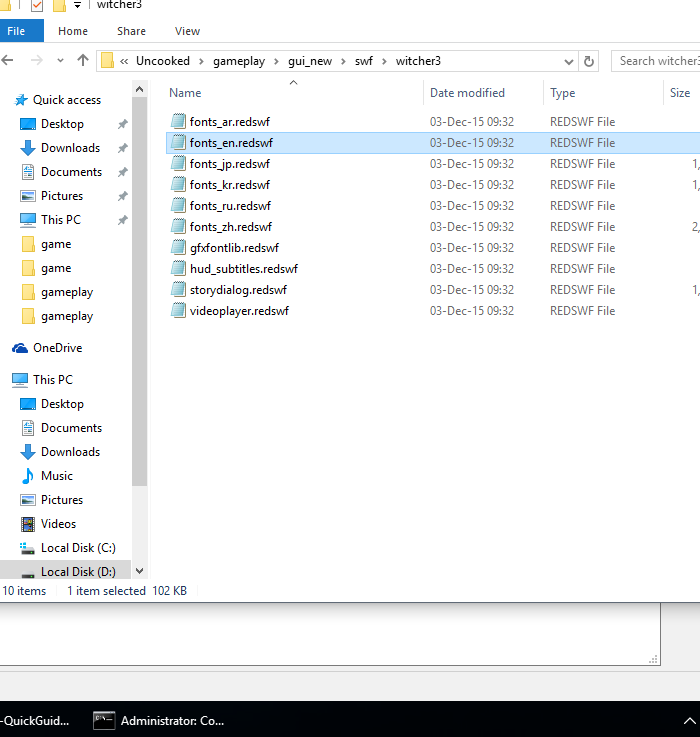Sort files by the Size column
700x737 pixels.
(680, 93)
